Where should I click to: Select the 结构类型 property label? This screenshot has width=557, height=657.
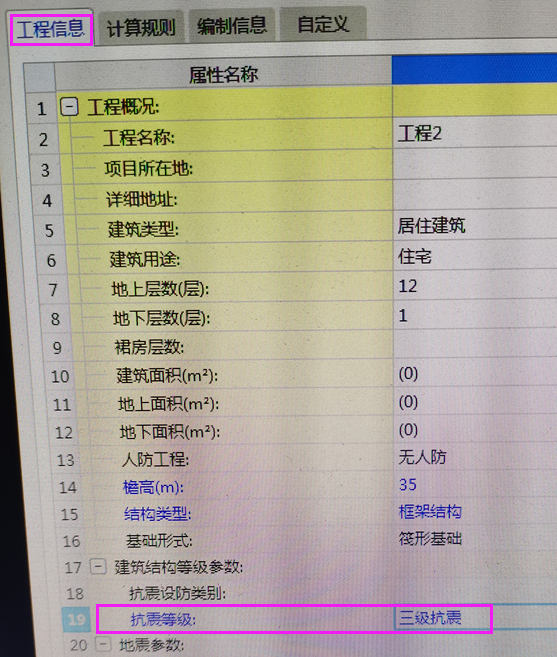pos(158,514)
